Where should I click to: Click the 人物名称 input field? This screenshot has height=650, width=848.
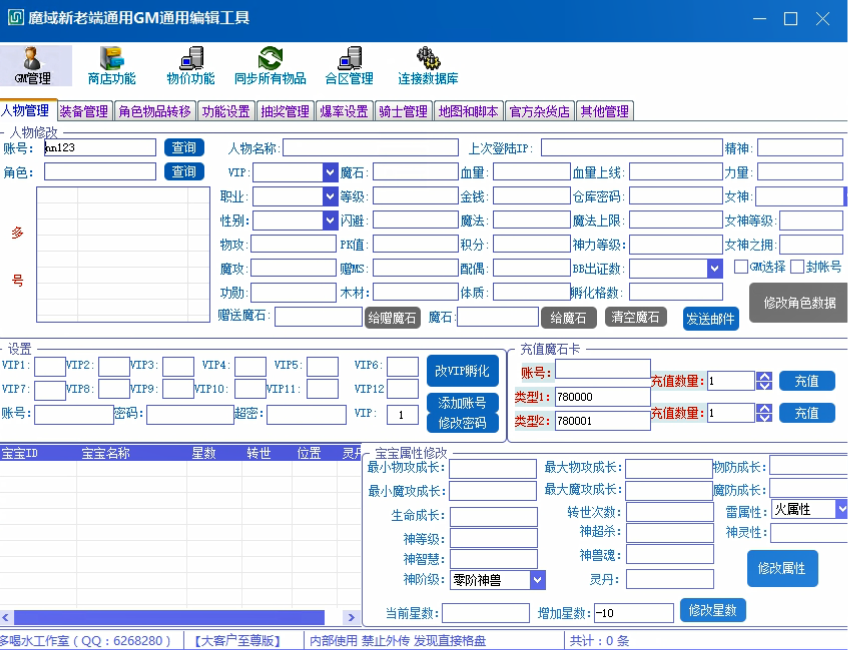(370, 148)
